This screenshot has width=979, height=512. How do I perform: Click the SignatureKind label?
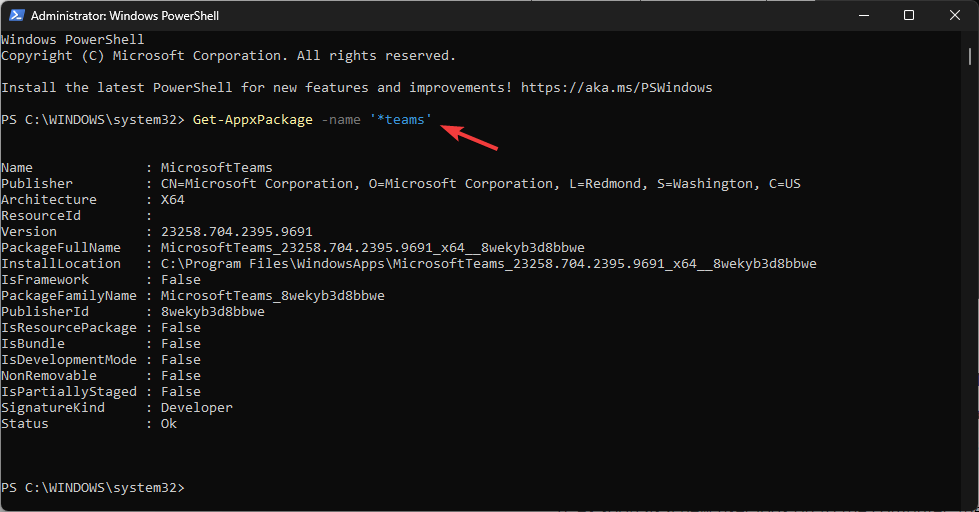[x=52, y=408]
